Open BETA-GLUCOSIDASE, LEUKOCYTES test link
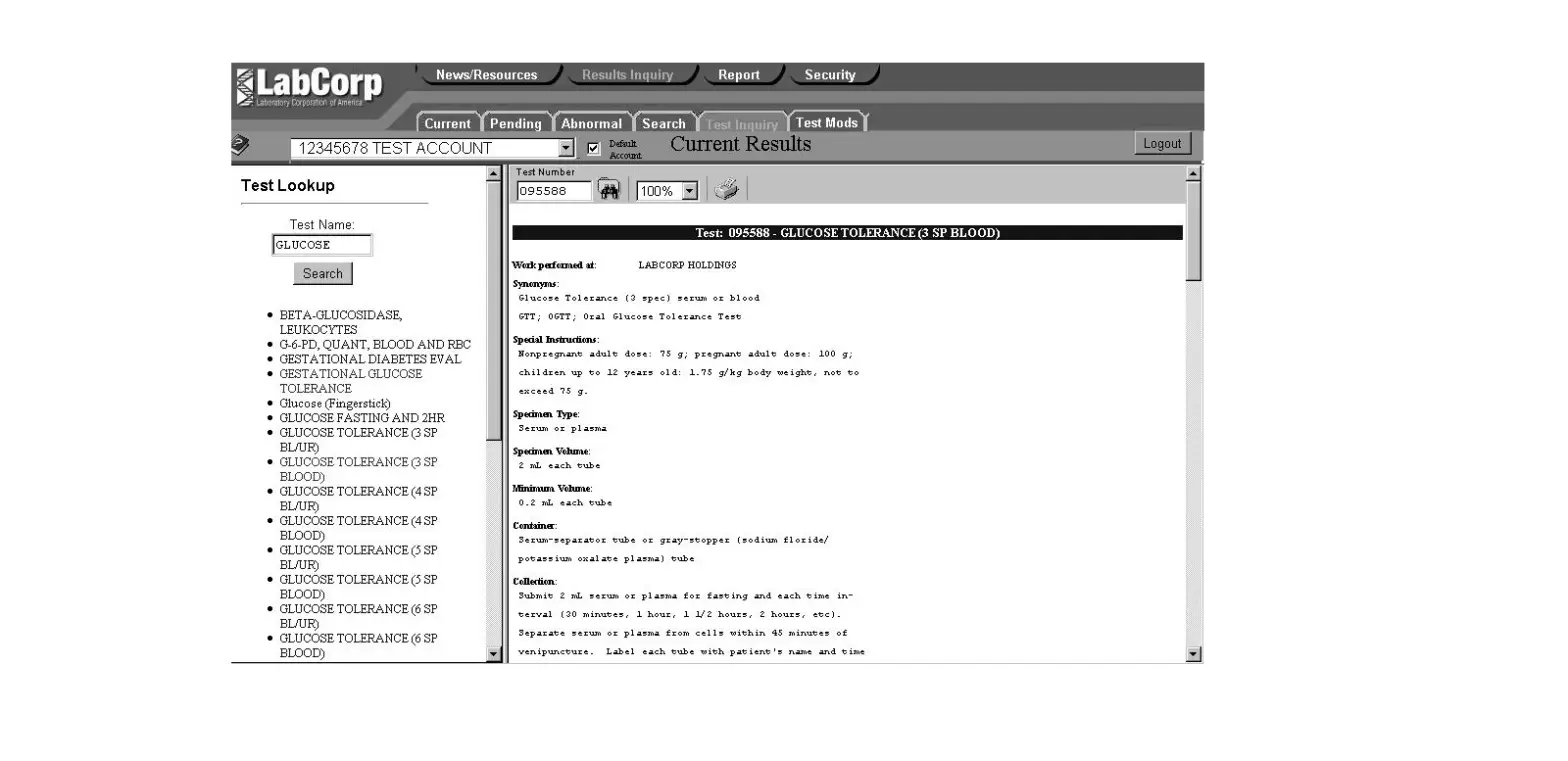Screen dimensions: 1568x761 (x=340, y=322)
